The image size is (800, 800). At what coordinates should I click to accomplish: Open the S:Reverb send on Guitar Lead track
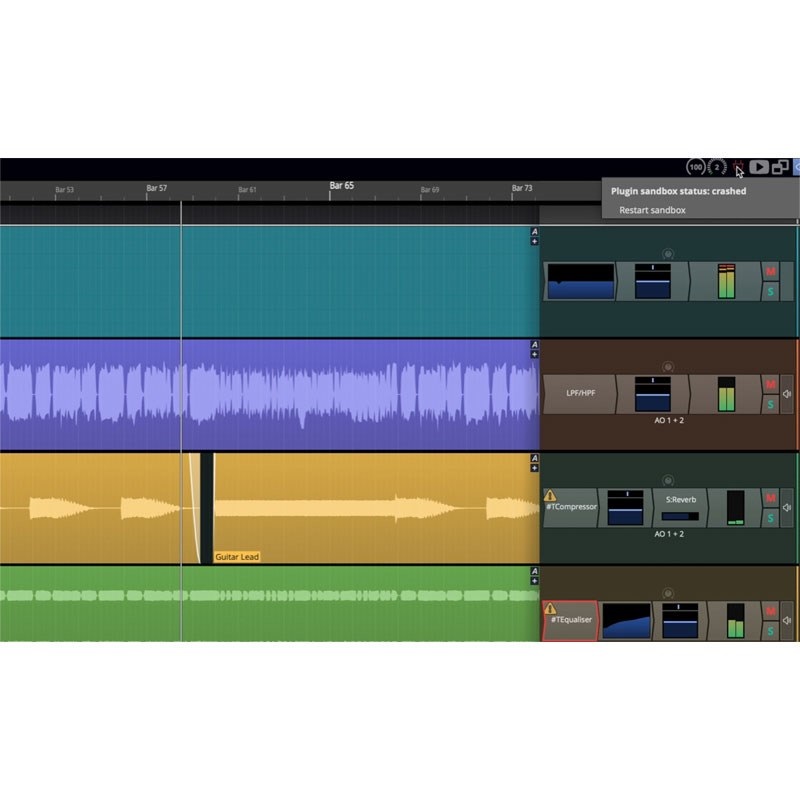(x=680, y=508)
